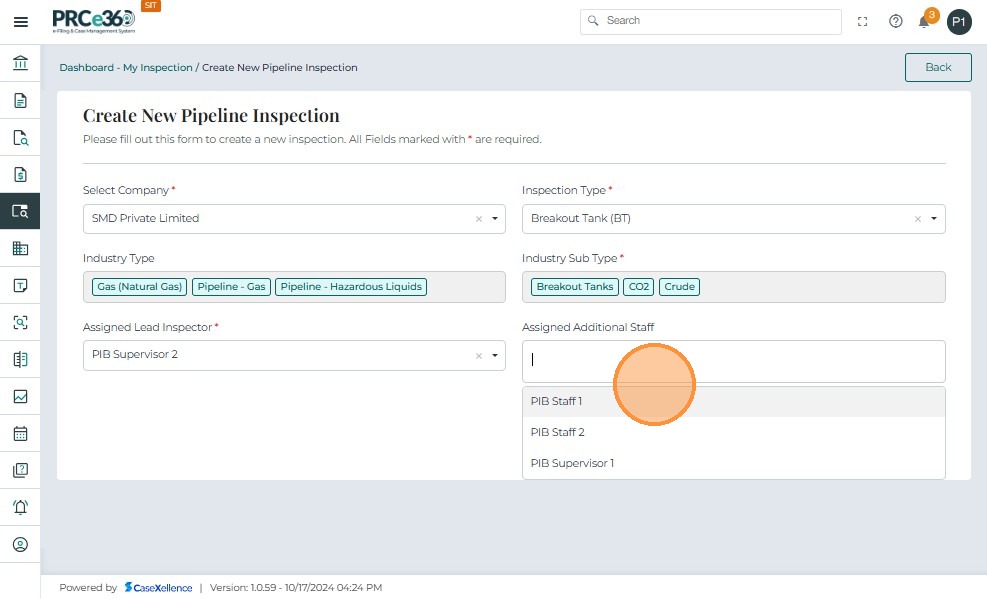Image resolution: width=987 pixels, height=599 pixels.
Task: Open the alarm bell sidebar icon
Action: 20,508
